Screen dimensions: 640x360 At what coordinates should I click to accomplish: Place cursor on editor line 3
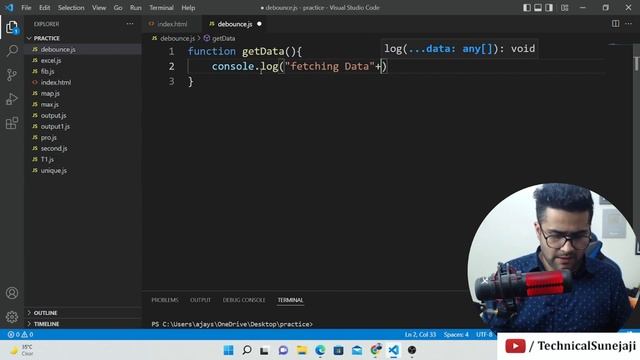(191, 82)
